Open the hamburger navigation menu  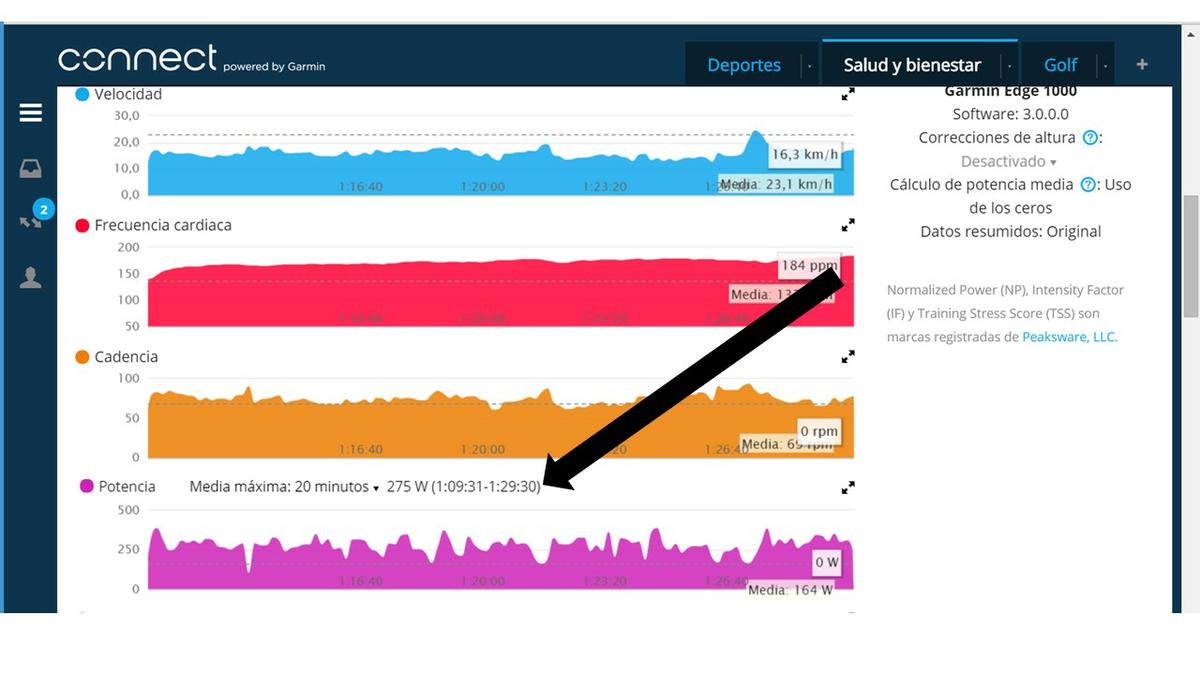(31, 113)
